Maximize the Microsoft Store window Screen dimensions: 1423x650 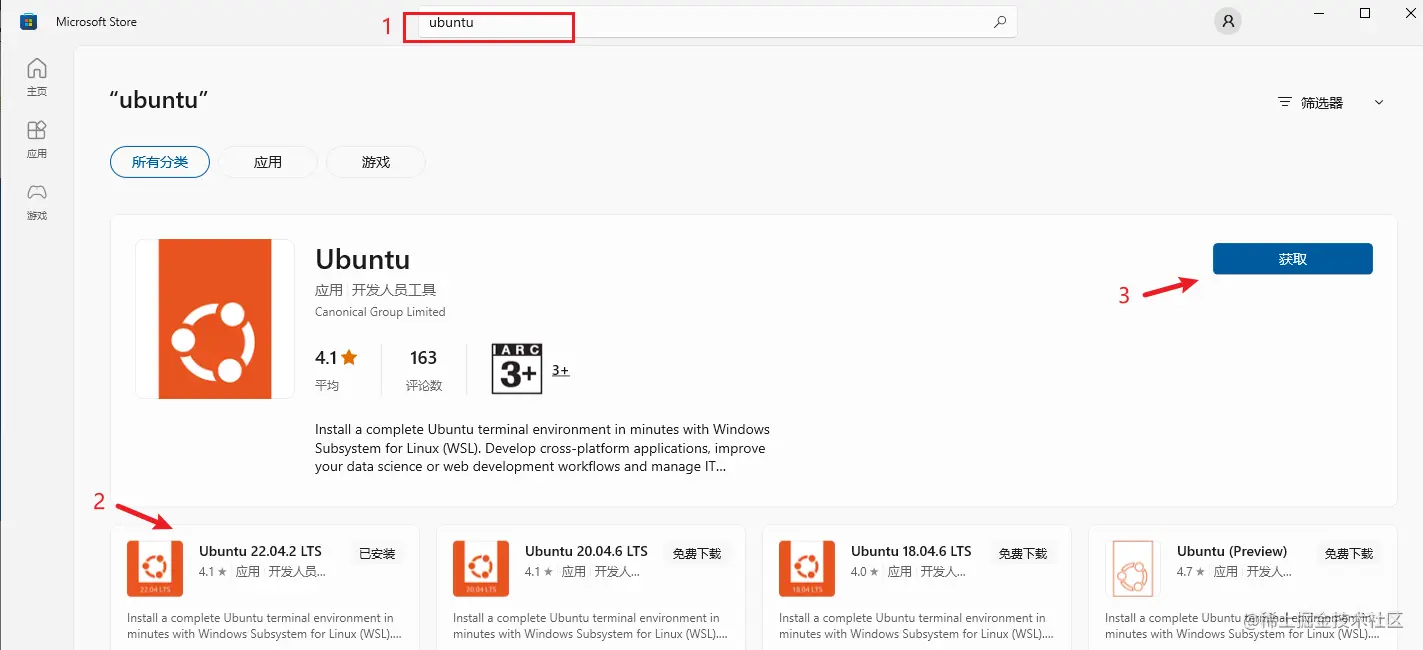pyautogui.click(x=1365, y=13)
